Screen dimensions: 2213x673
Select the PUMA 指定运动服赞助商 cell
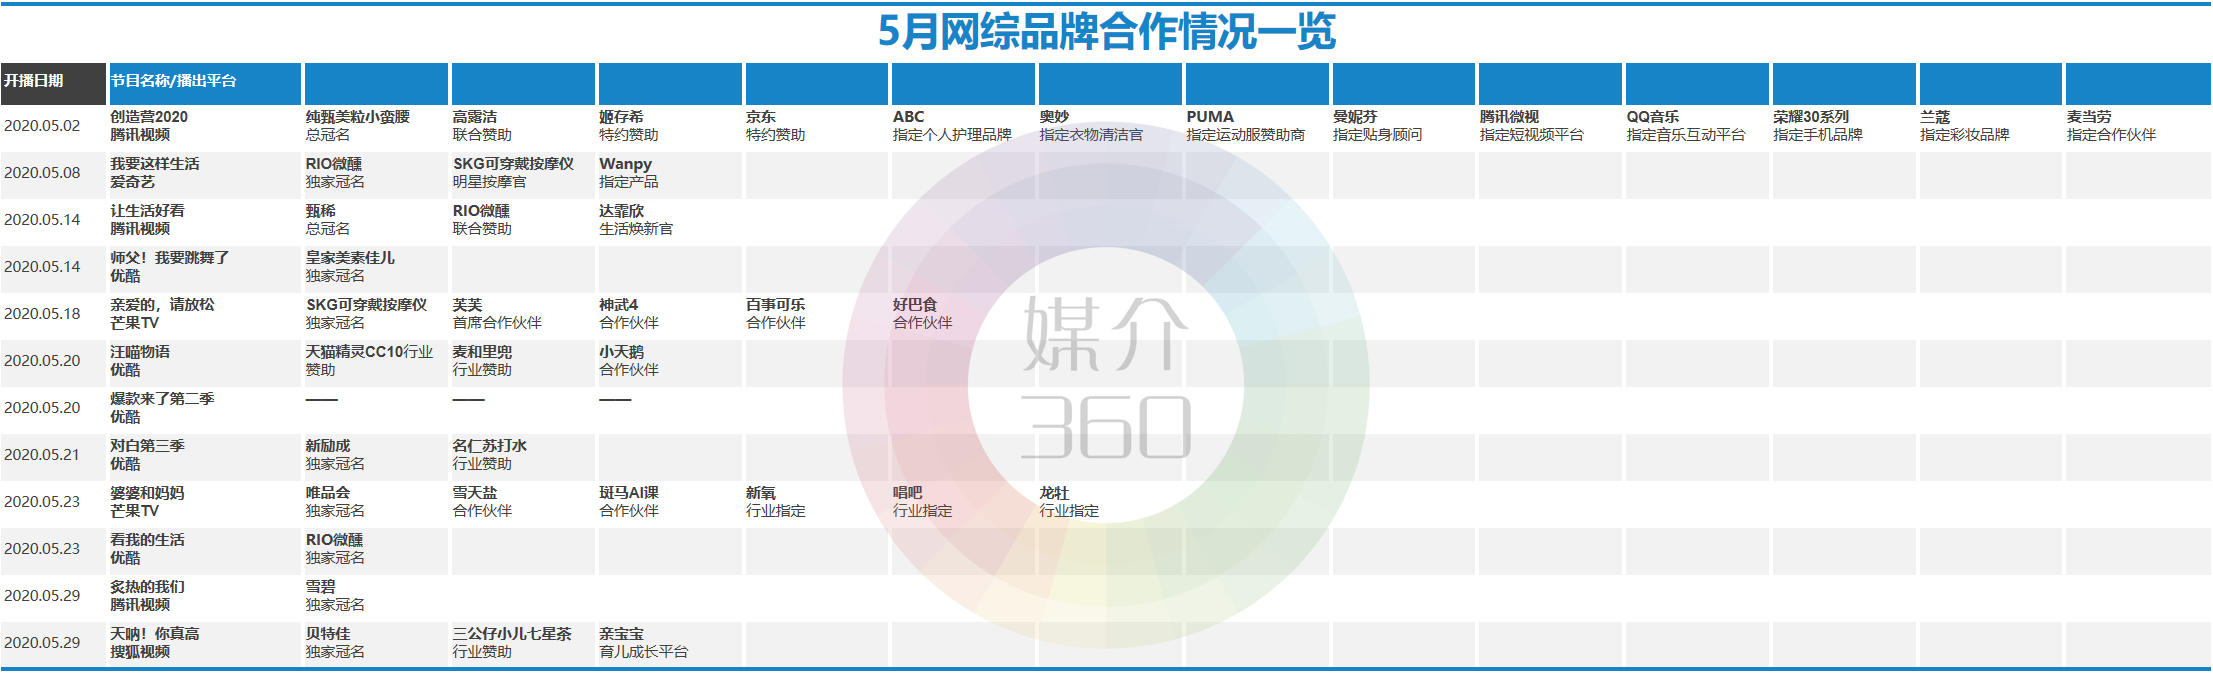pos(1257,126)
